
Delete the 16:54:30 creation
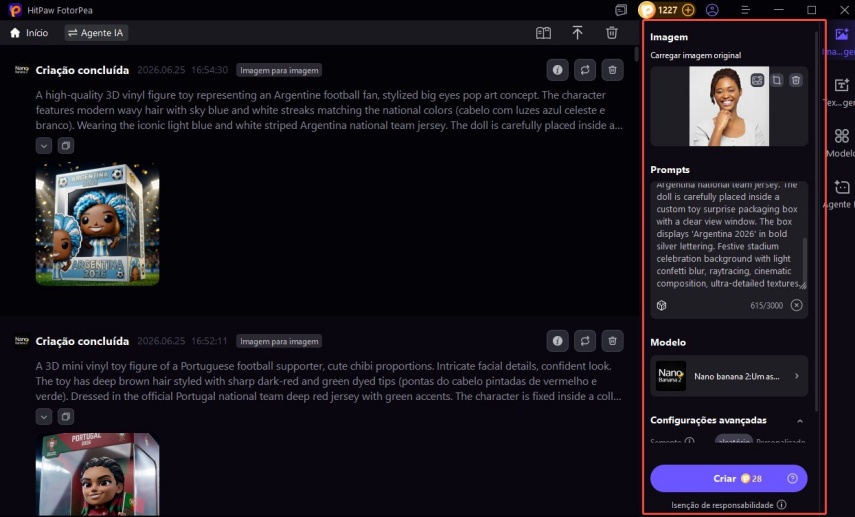[x=612, y=70]
